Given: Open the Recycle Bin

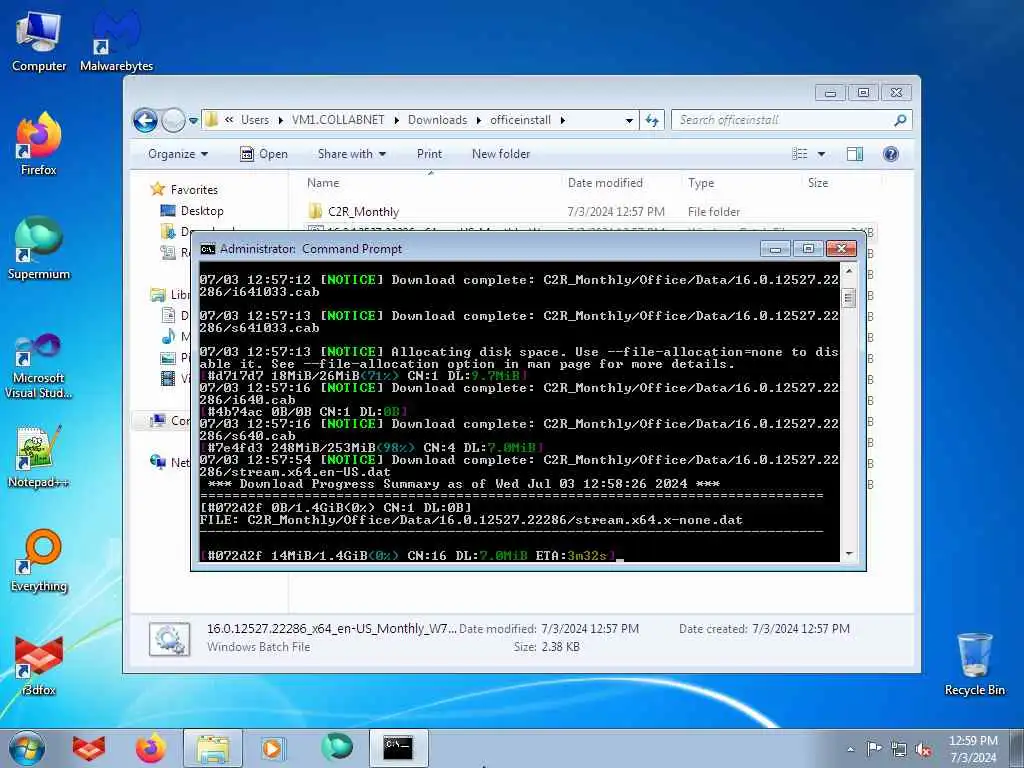Looking at the screenshot, I should [974, 665].
